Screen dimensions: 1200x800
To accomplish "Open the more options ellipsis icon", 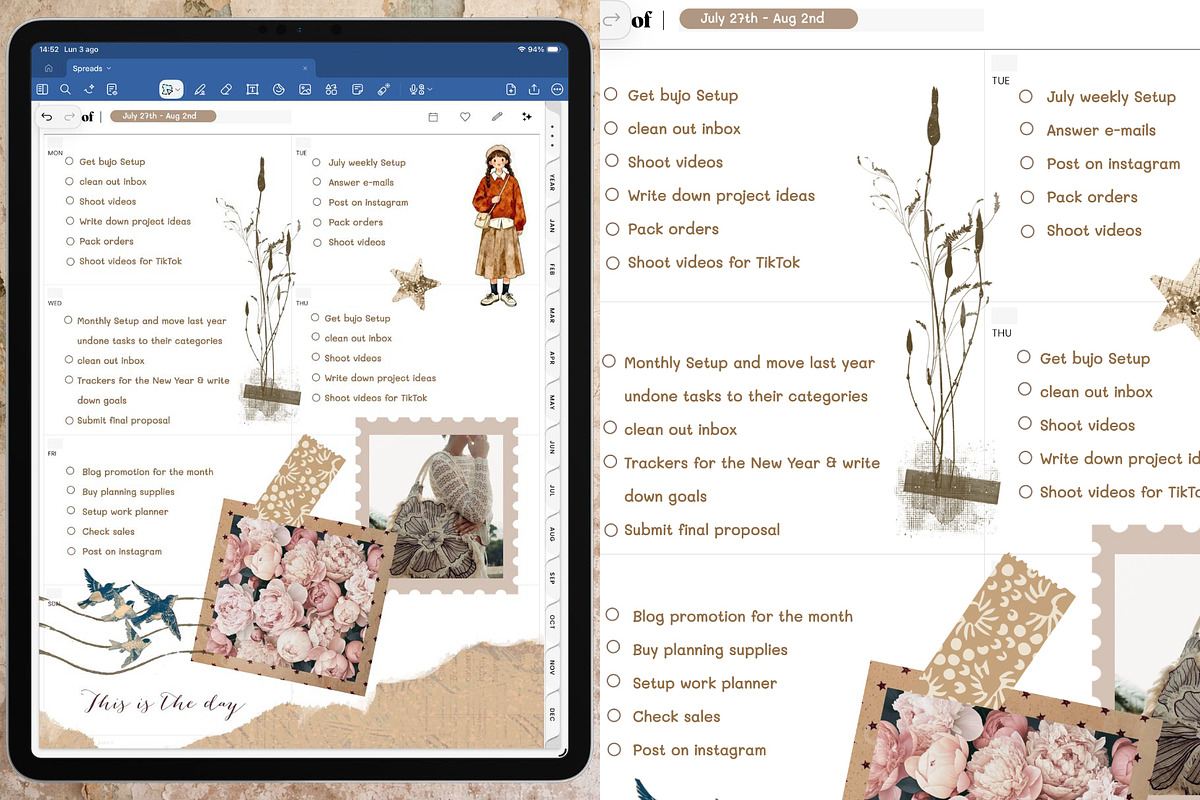I will point(557,89).
